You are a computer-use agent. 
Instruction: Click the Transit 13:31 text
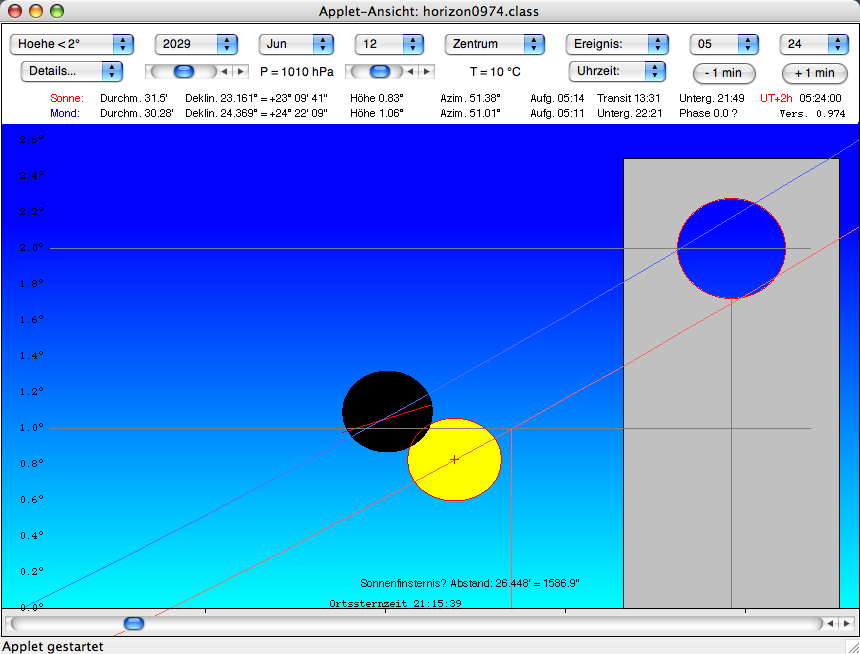pyautogui.click(x=629, y=98)
